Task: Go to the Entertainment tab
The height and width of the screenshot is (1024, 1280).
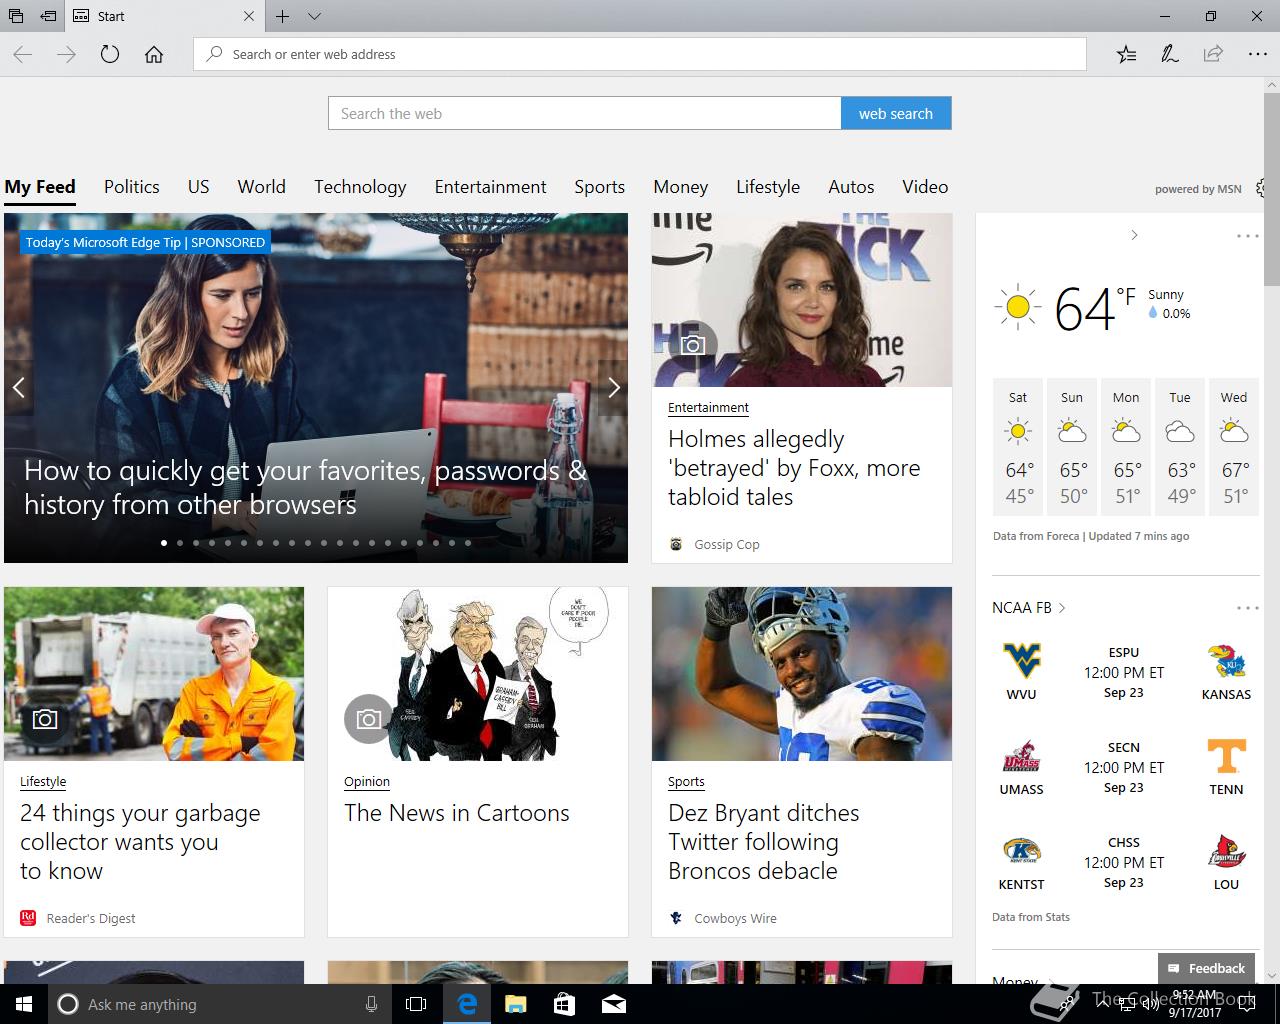Action: point(490,187)
